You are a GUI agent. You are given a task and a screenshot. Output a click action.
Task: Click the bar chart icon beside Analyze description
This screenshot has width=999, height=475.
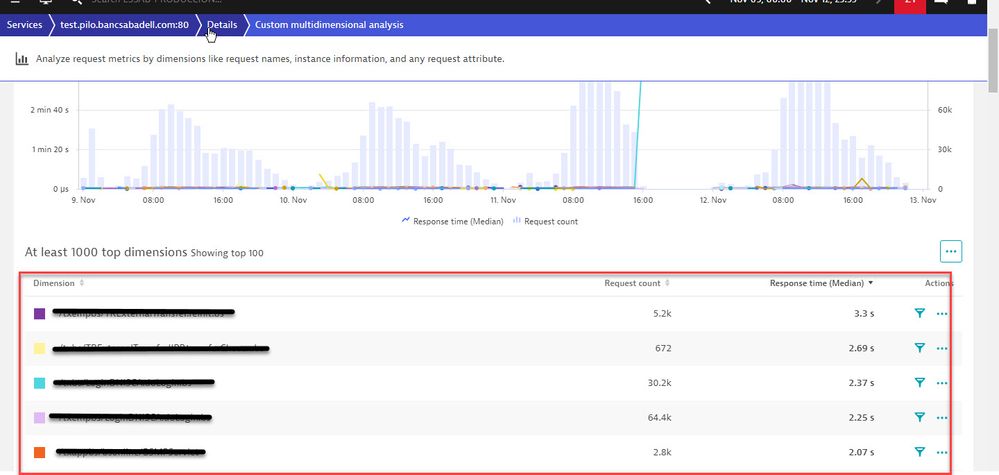22,59
